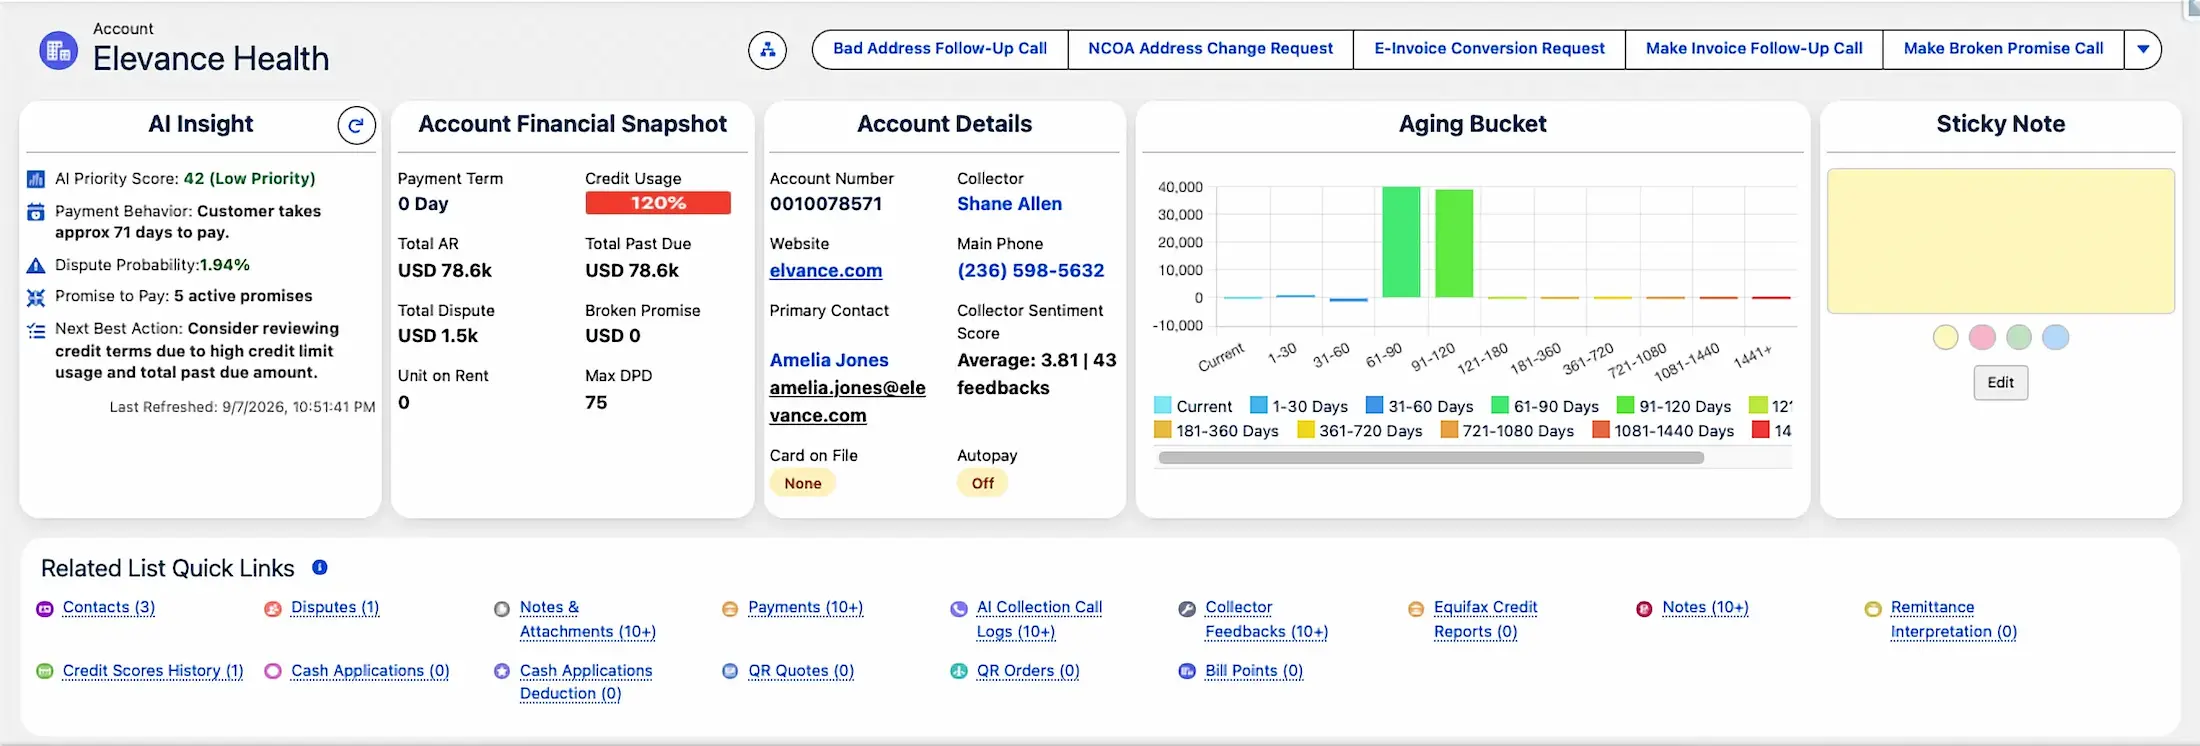2200x746 pixels.
Task: Click Bad Address Follow-Up Call button
Action: (x=940, y=49)
